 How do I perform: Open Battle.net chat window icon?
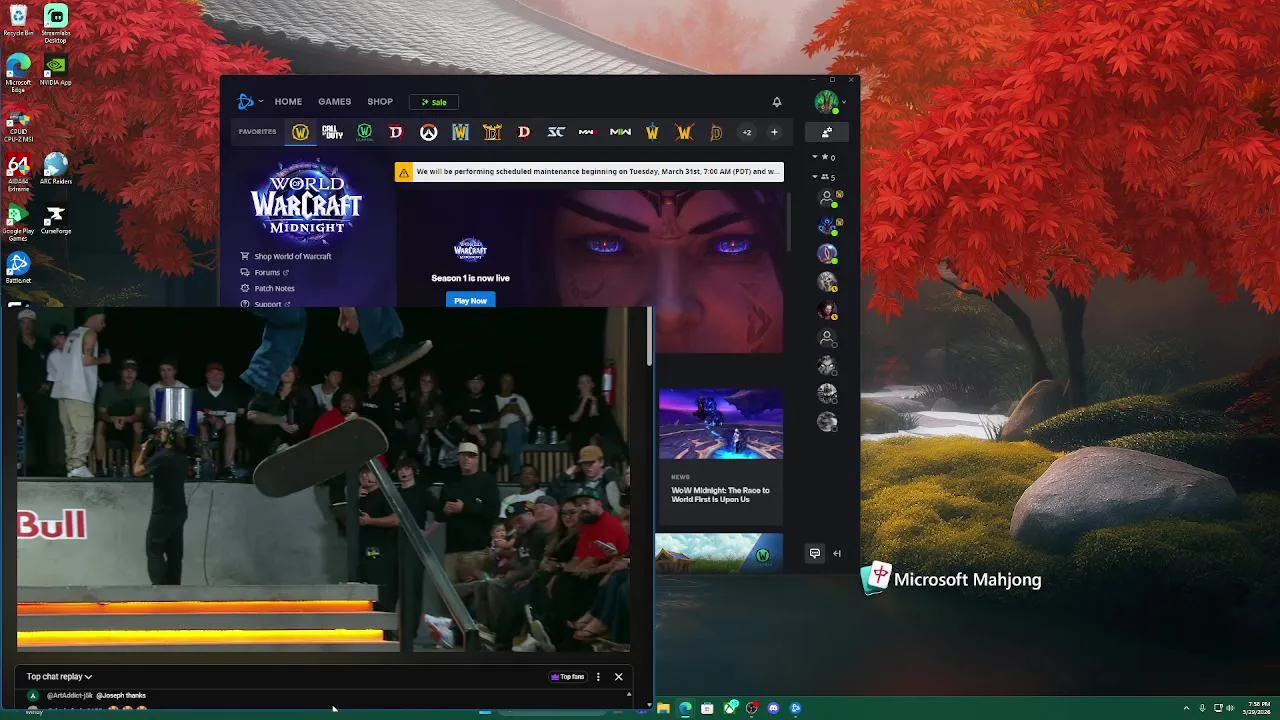tap(815, 553)
